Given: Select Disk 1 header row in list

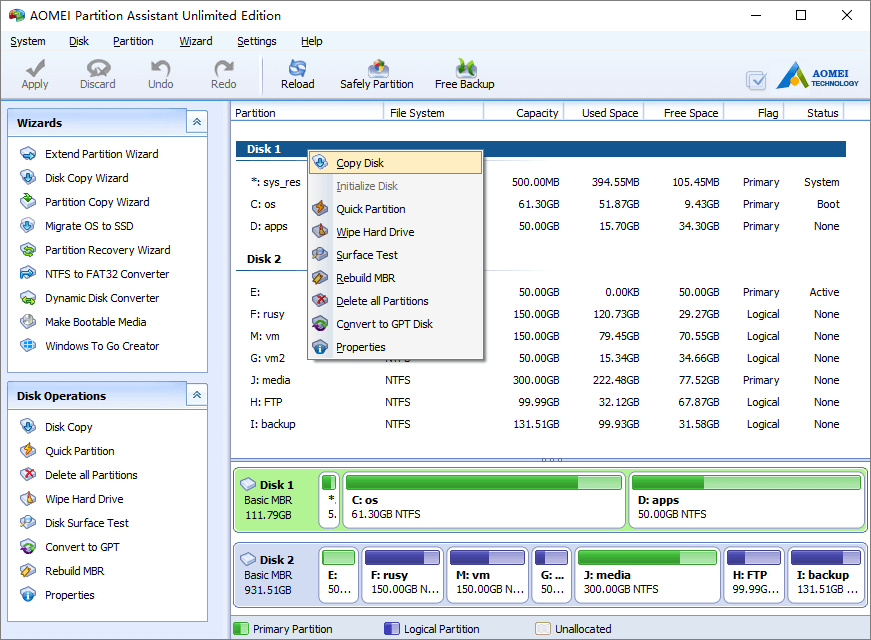Looking at the screenshot, I should [540, 149].
